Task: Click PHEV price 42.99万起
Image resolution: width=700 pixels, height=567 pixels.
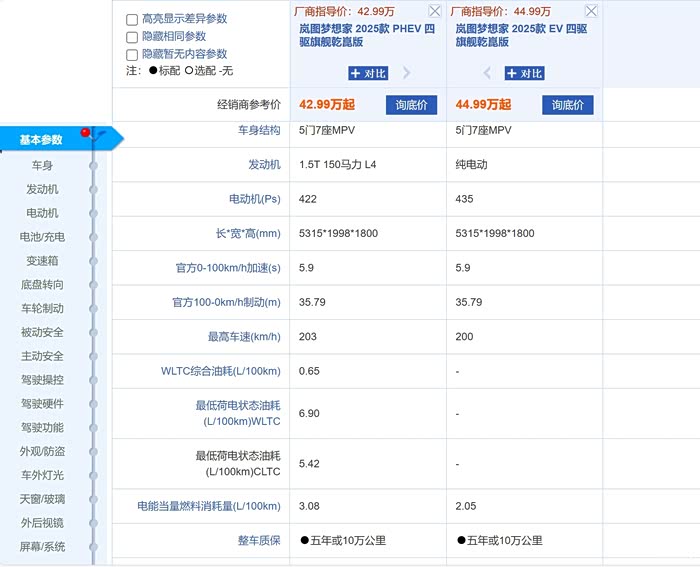Action: pos(327,104)
